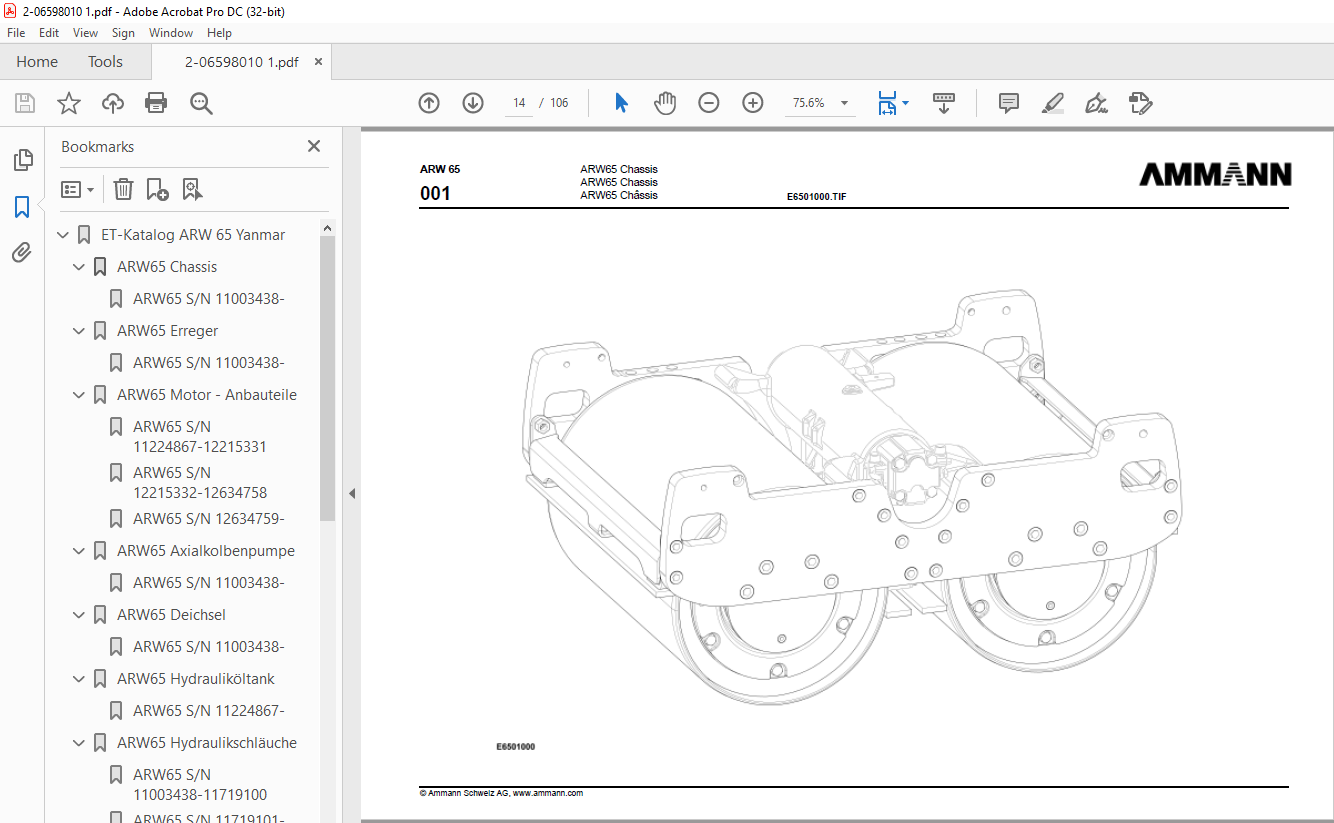Click the fit page width icon
1334x823 pixels.
point(887,103)
